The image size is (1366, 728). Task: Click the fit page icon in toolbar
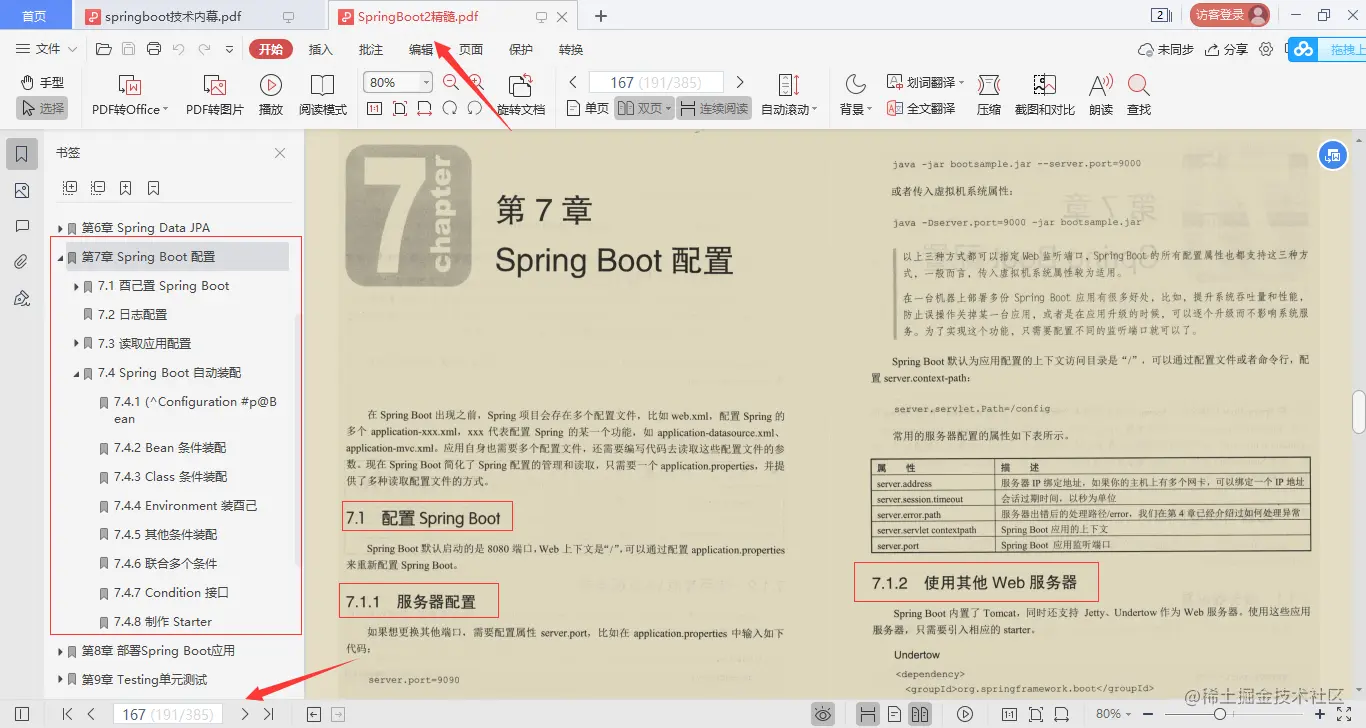pos(399,109)
